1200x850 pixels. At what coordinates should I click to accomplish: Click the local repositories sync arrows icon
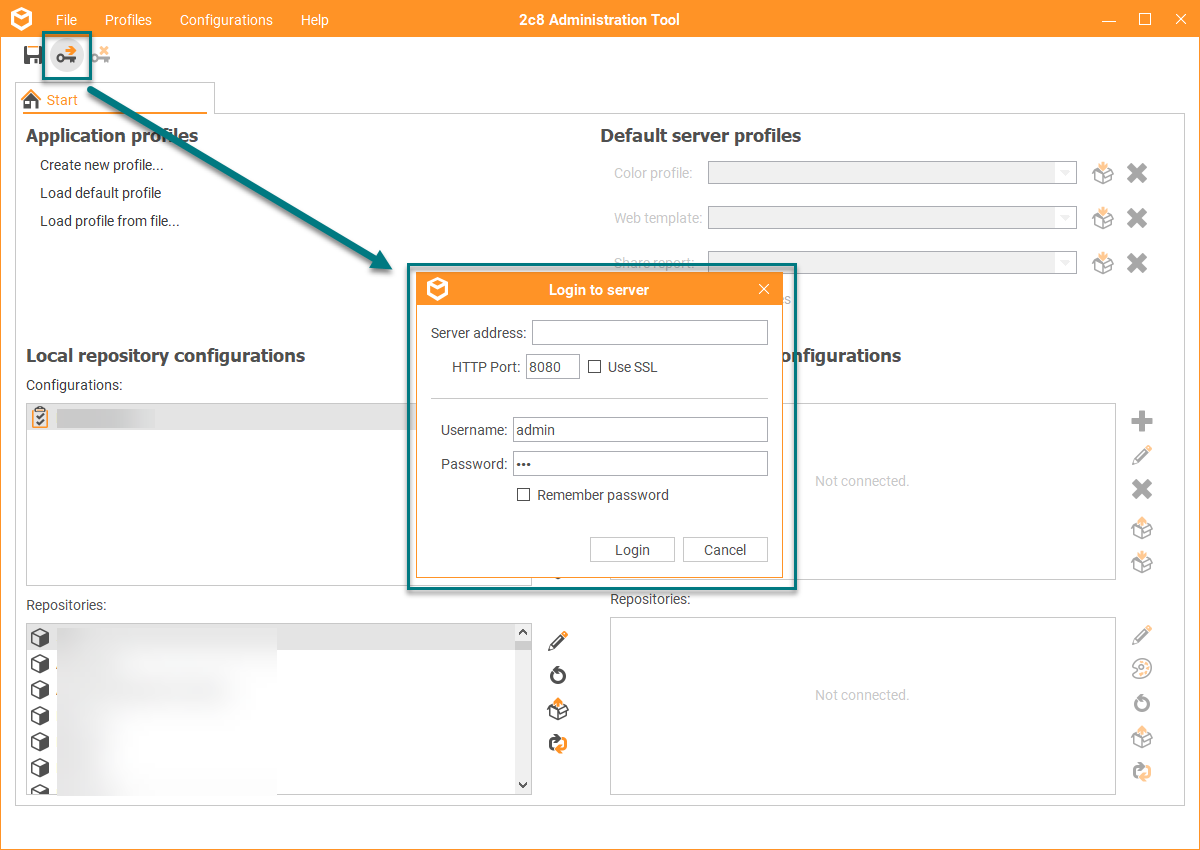tap(558, 743)
